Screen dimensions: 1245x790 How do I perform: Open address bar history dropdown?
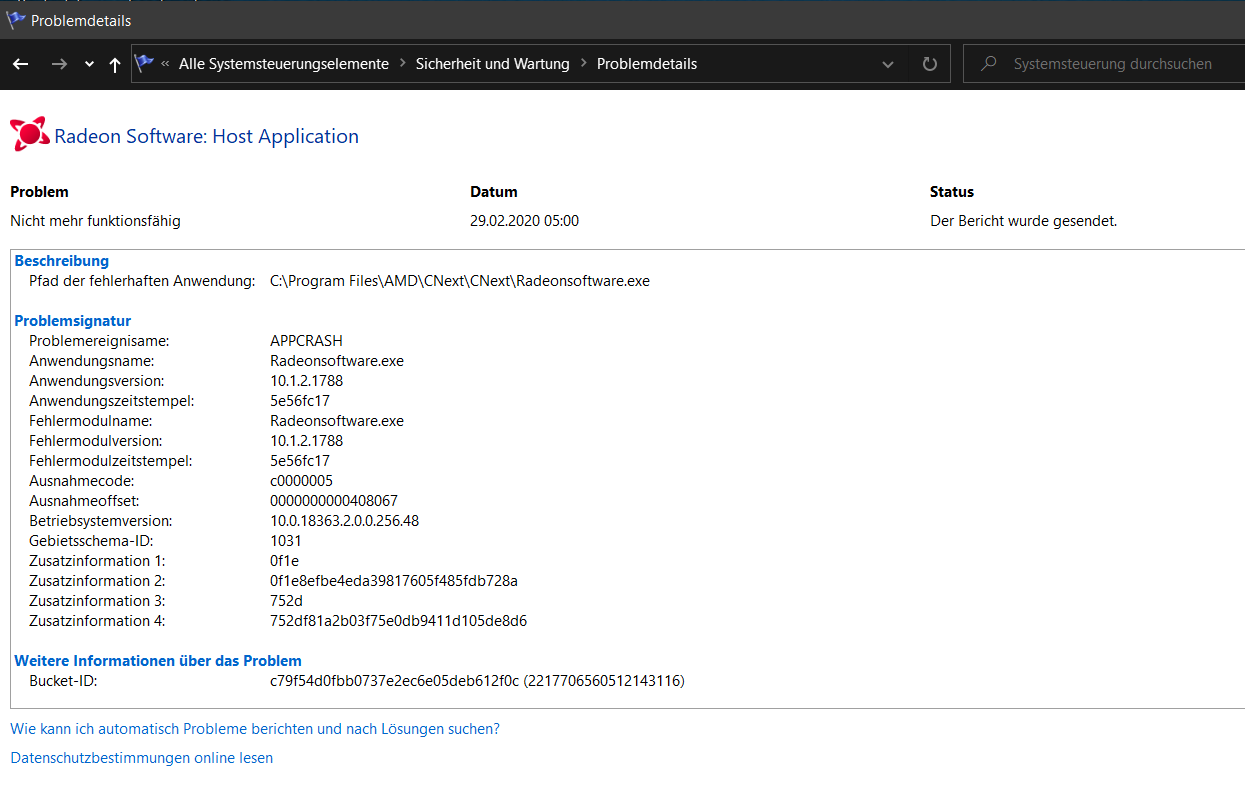[888, 64]
